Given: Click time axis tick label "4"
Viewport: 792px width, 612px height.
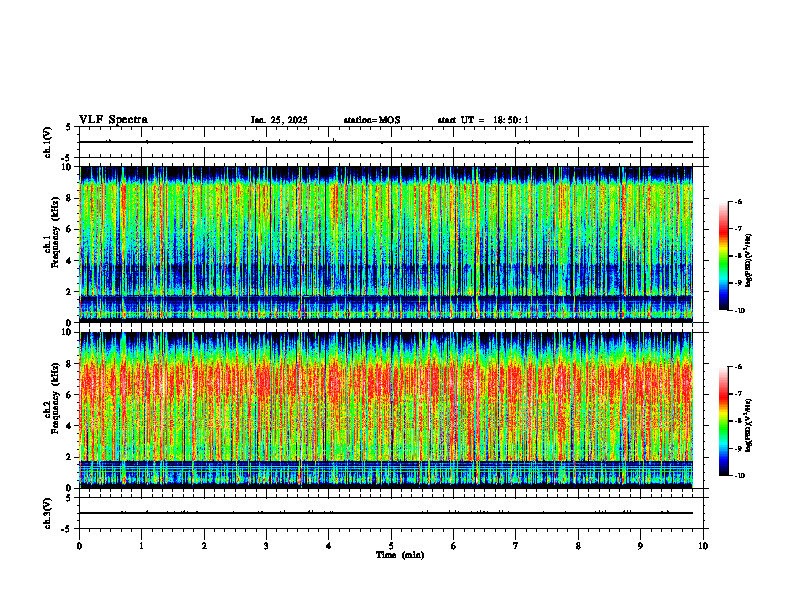Looking at the screenshot, I should (x=329, y=546).
